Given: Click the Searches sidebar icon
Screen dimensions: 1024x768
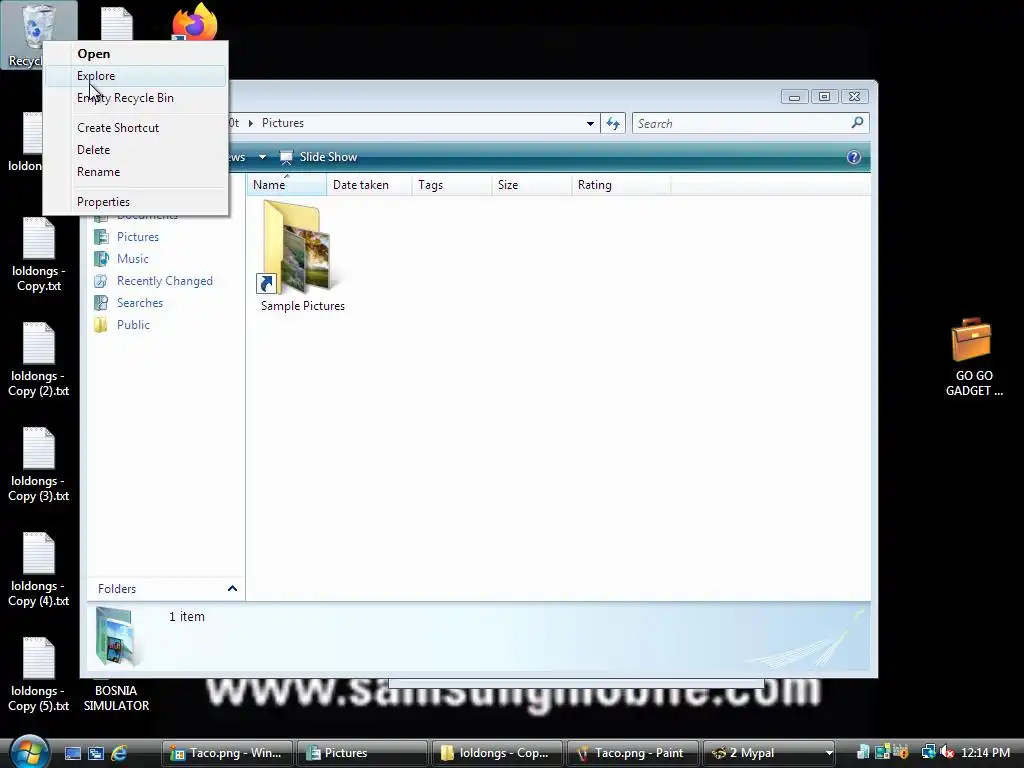Looking at the screenshot, I should coord(101,303).
